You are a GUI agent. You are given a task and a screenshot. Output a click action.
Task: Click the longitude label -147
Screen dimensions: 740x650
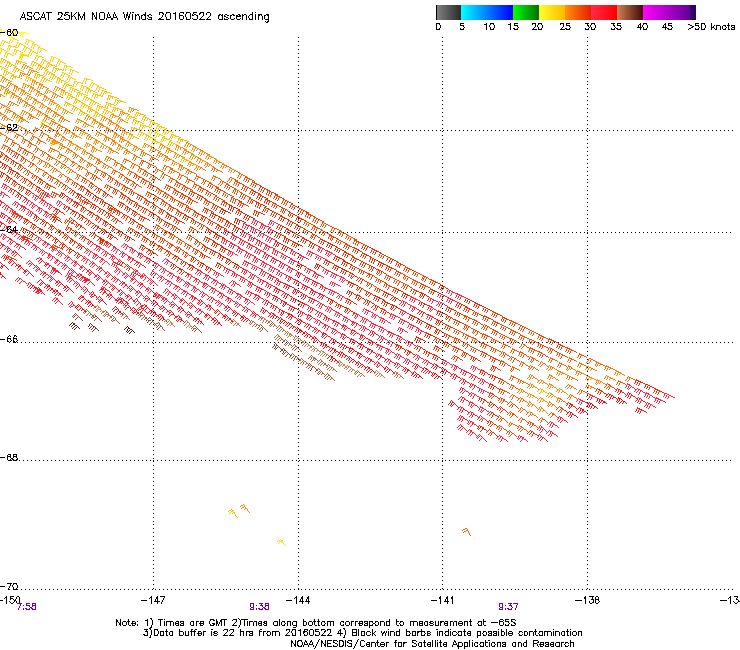(153, 600)
